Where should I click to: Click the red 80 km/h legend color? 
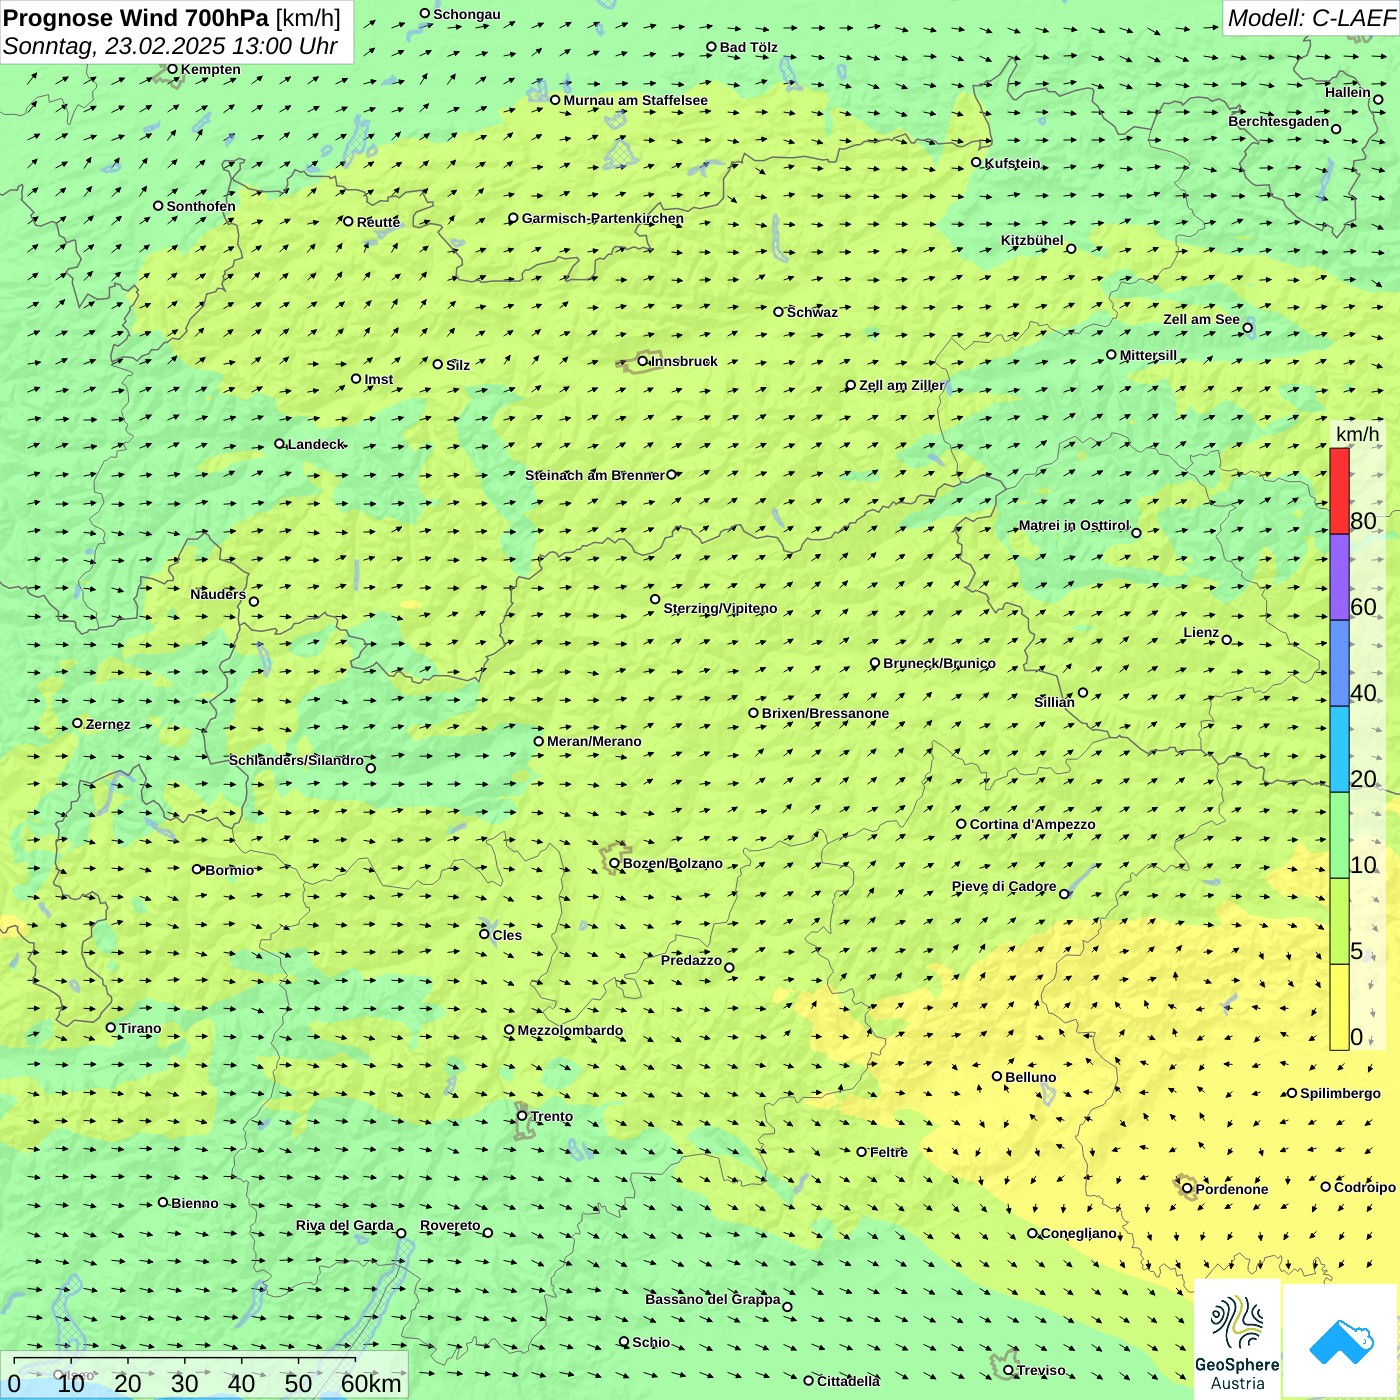point(1339,491)
